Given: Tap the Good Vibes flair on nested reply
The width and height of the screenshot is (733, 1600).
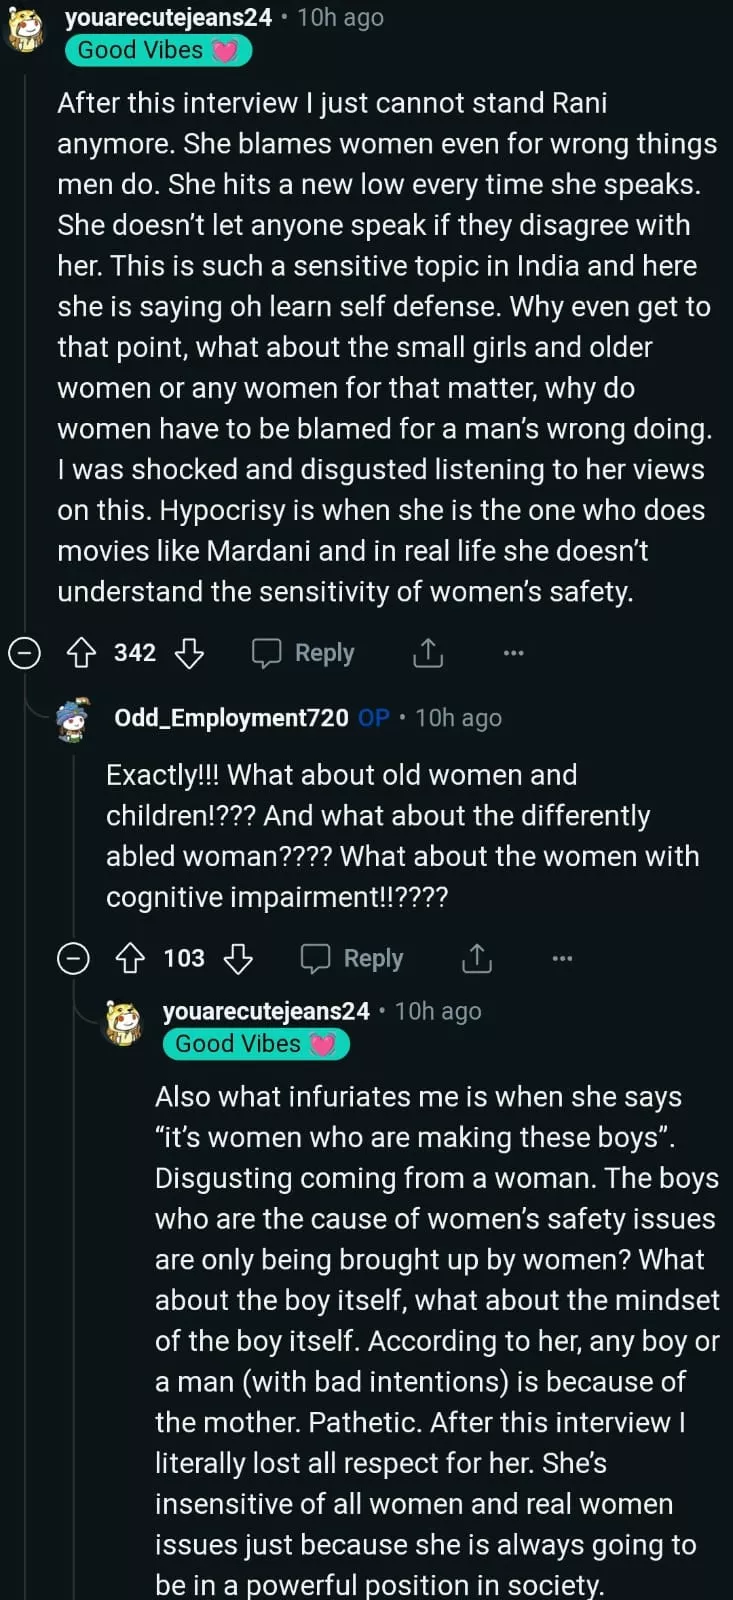Looking at the screenshot, I should [256, 1044].
